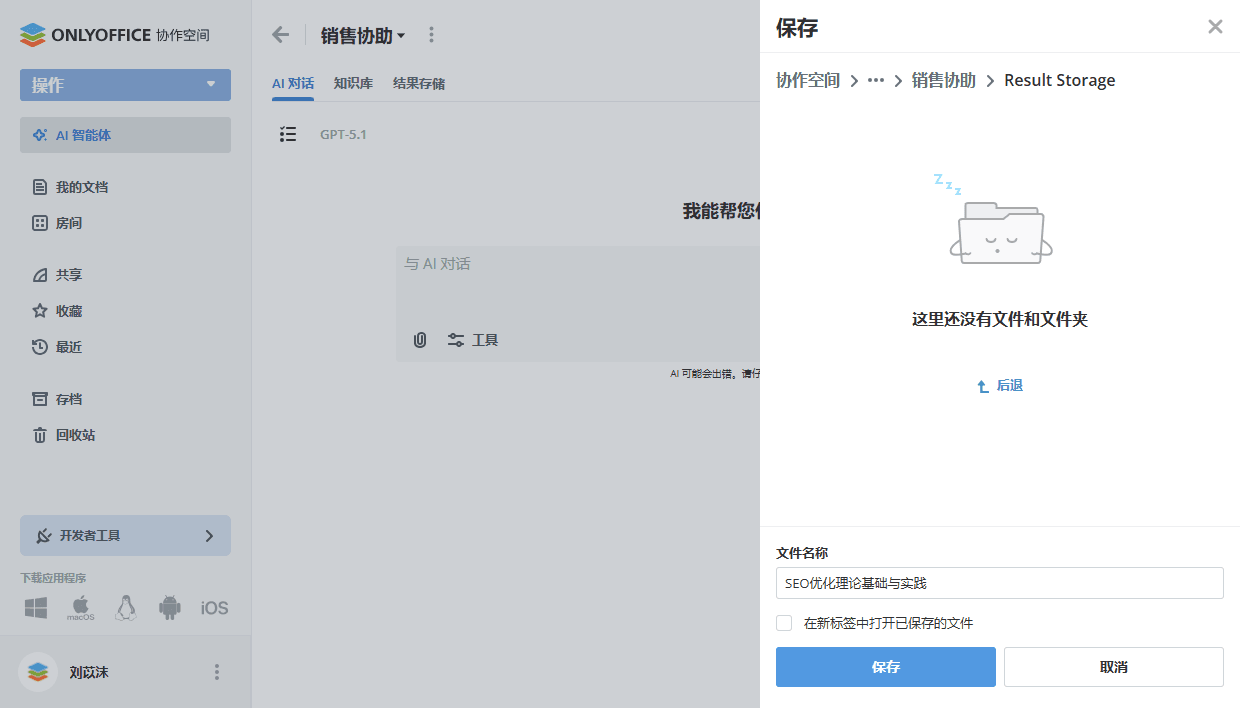Click the 保存 button
This screenshot has width=1240, height=708.
click(x=885, y=667)
